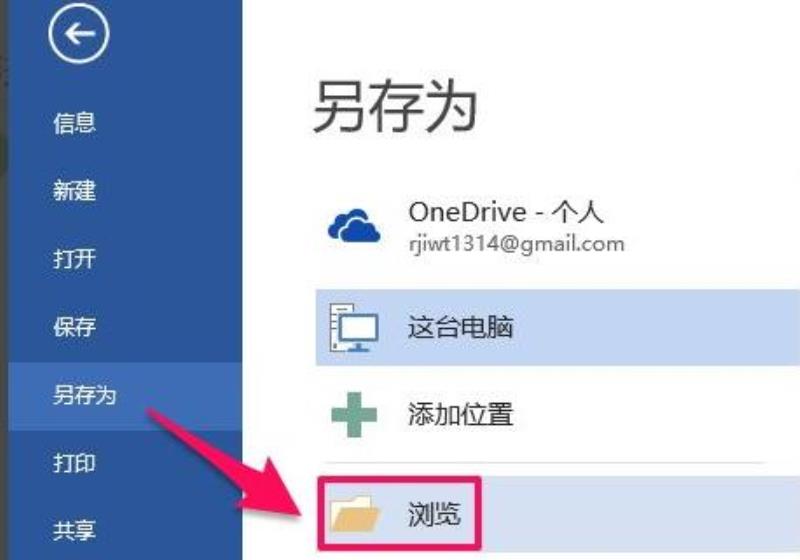800x560 pixels.
Task: Click the empty 浏览 row area outside the red box
Action: pos(640,514)
